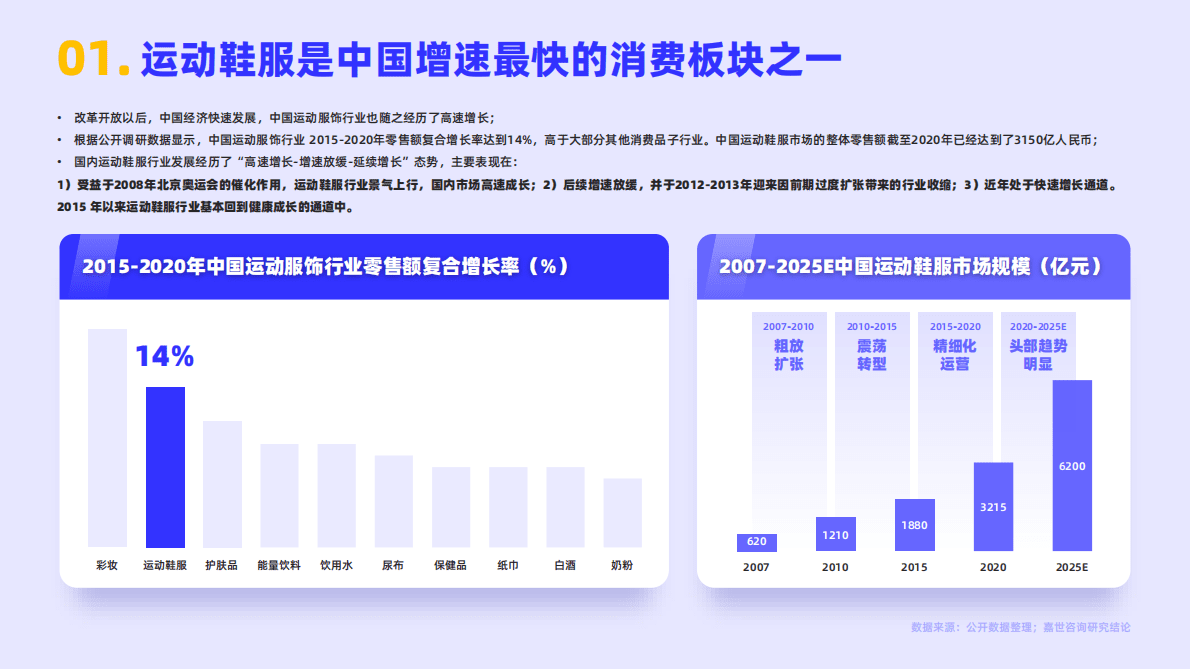Click the right chart header 2007-2025E 市场规模
Image resolution: width=1190 pixels, height=669 pixels.
pos(911,266)
